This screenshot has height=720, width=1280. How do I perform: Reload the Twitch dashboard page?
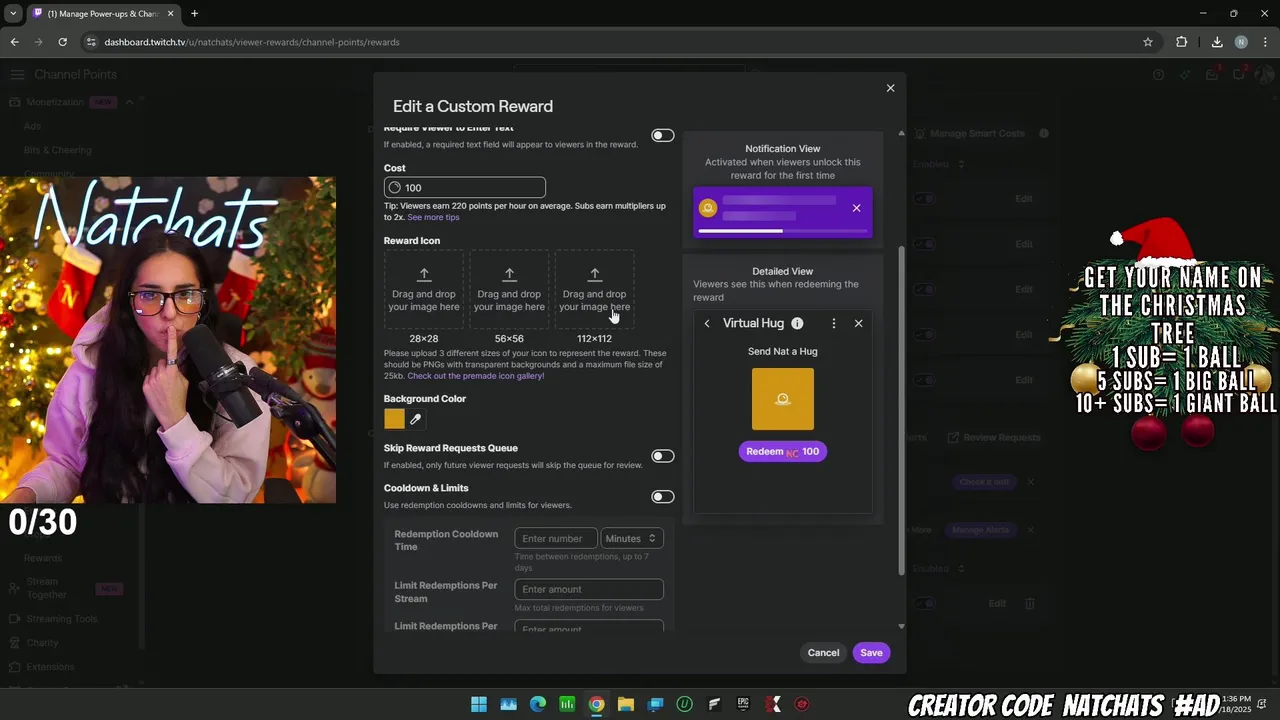tap(62, 42)
